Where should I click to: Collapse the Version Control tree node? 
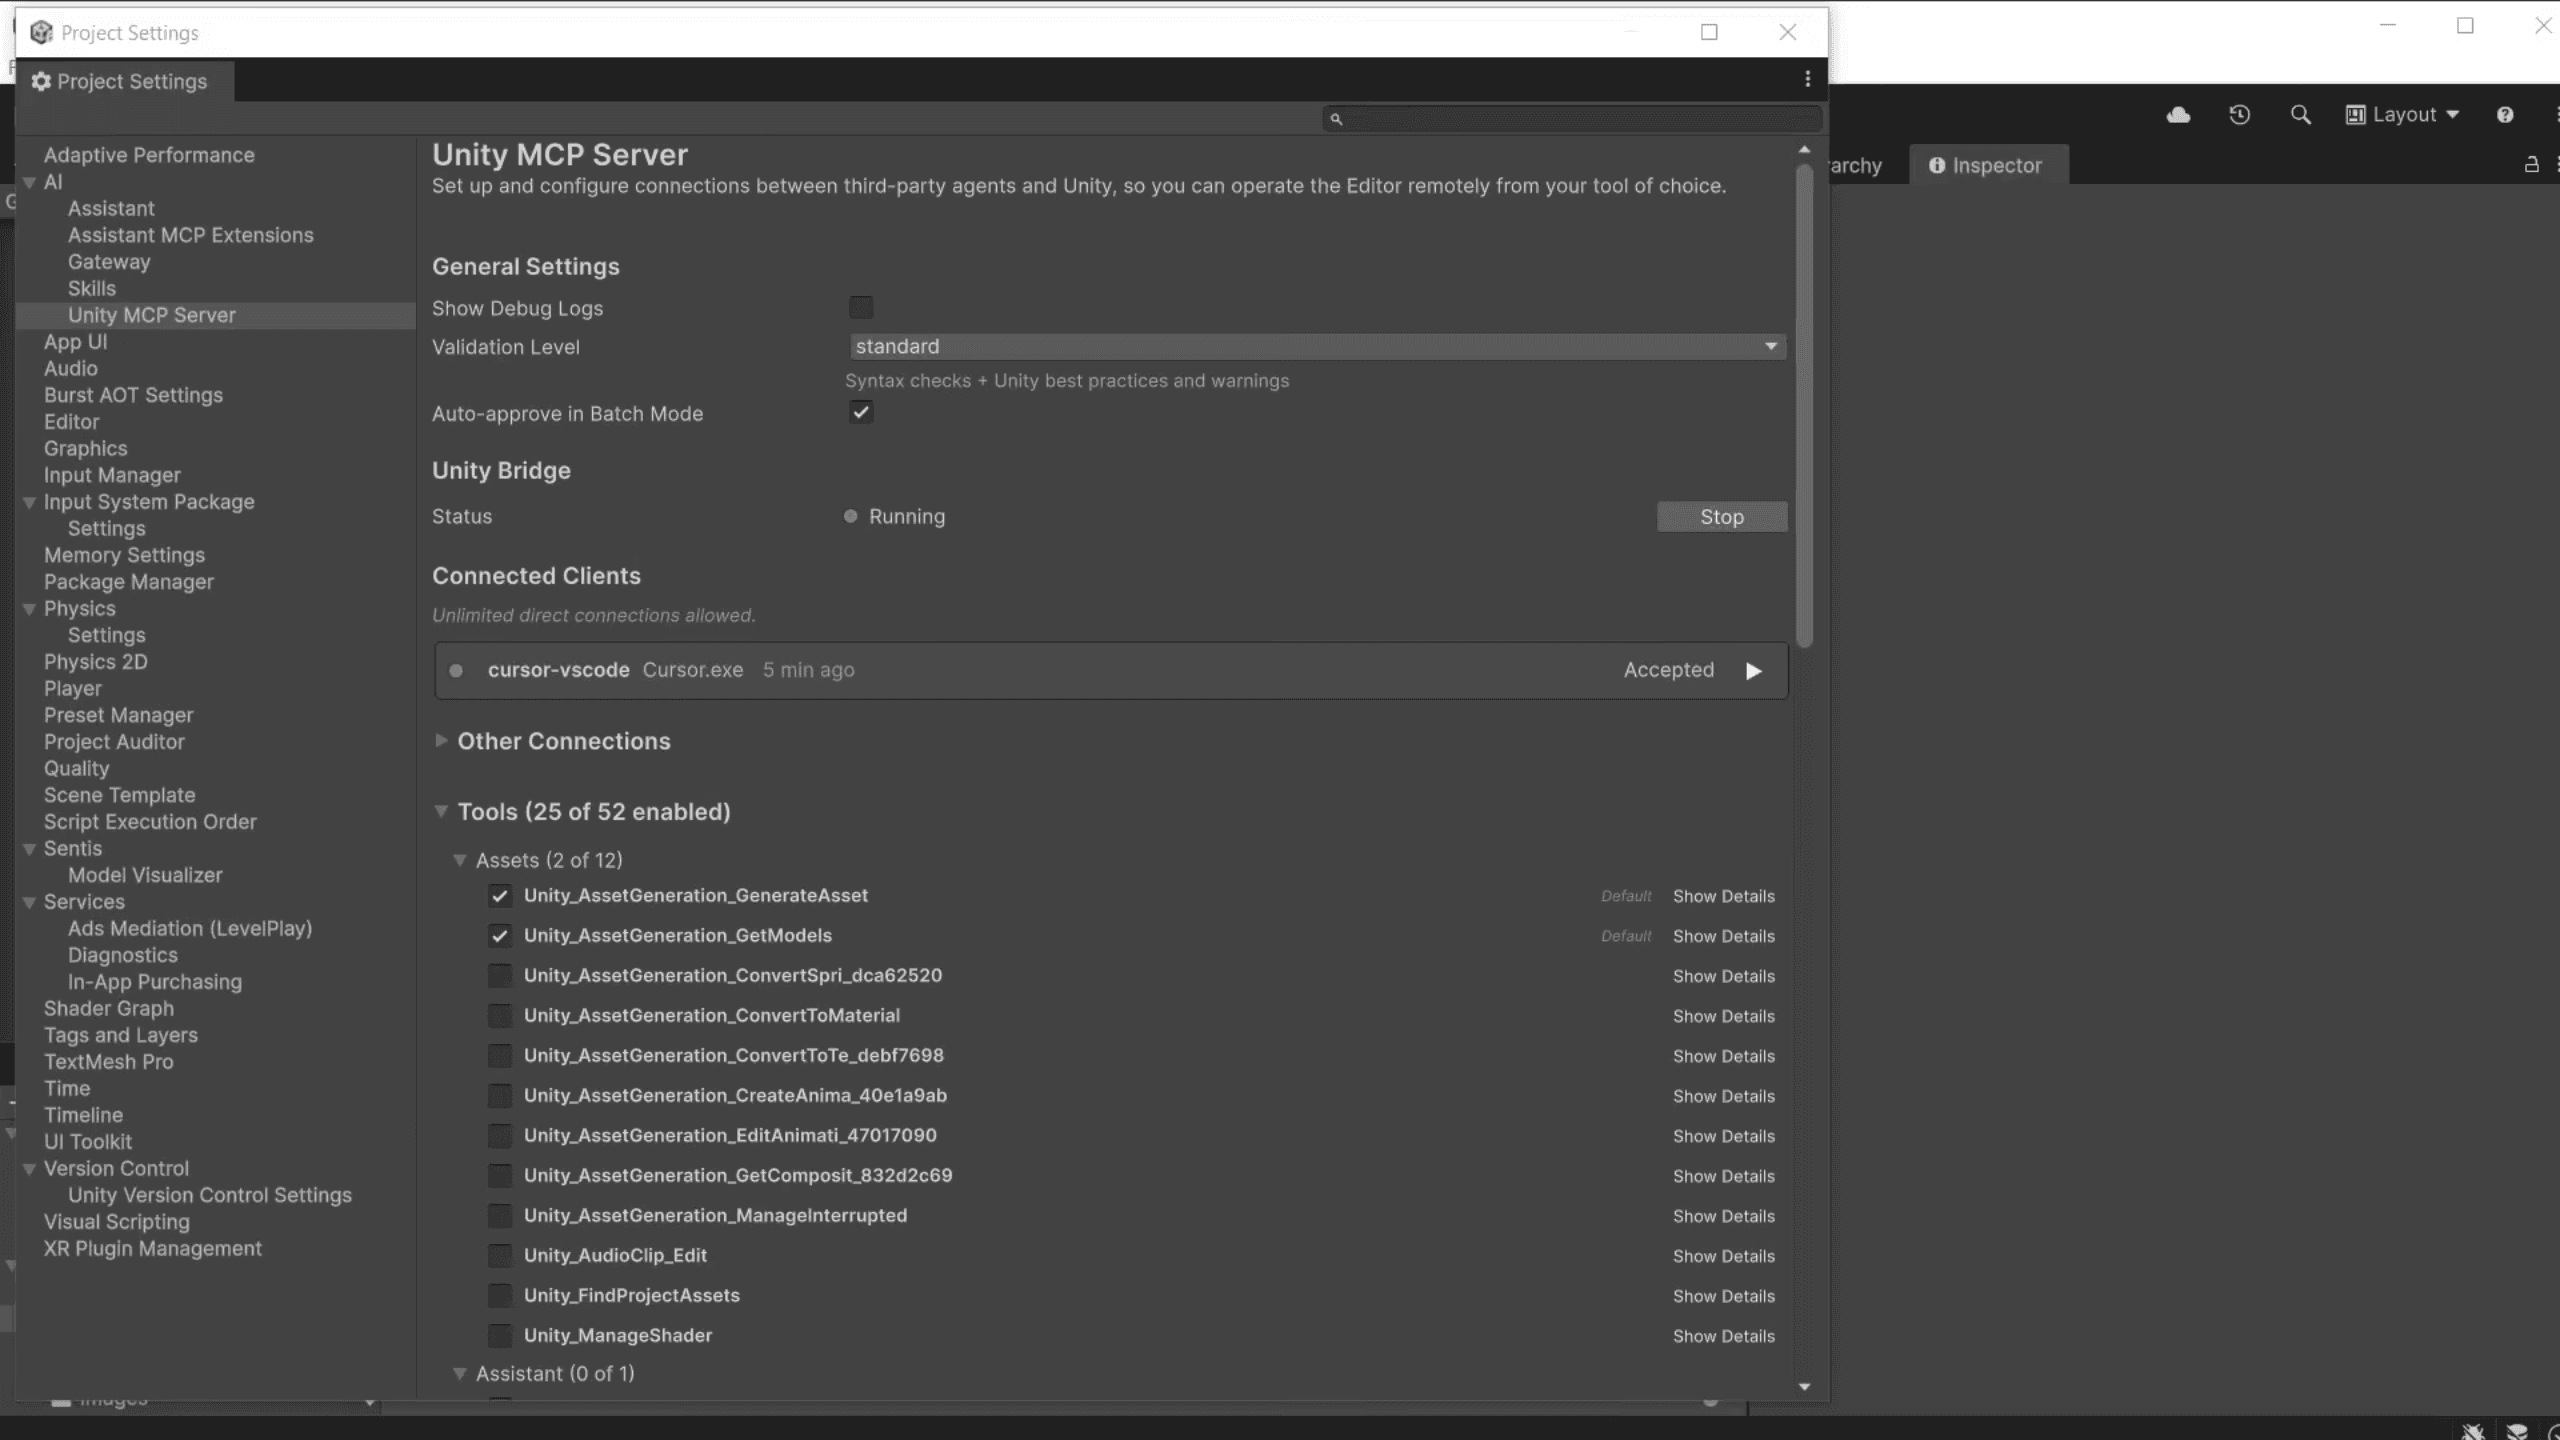click(29, 1169)
